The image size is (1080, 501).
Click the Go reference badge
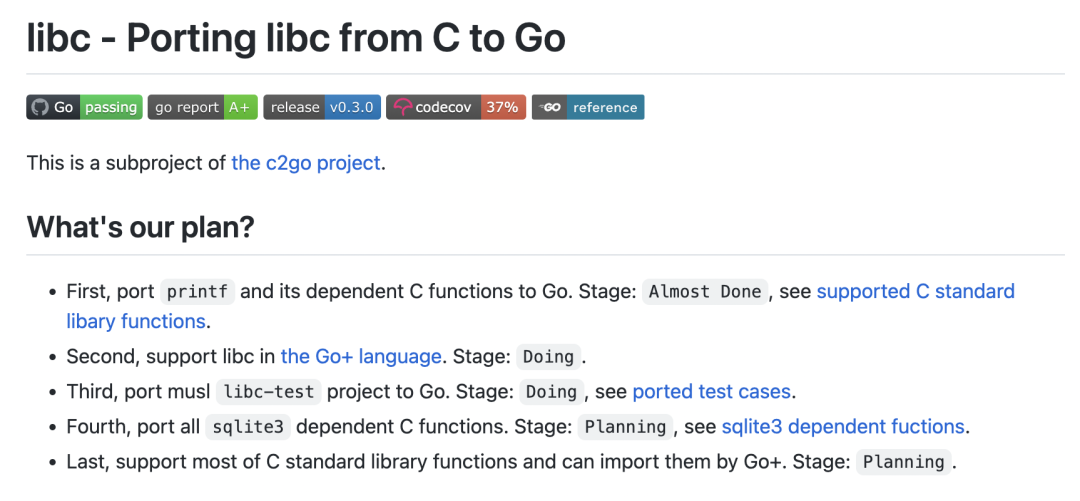point(588,108)
